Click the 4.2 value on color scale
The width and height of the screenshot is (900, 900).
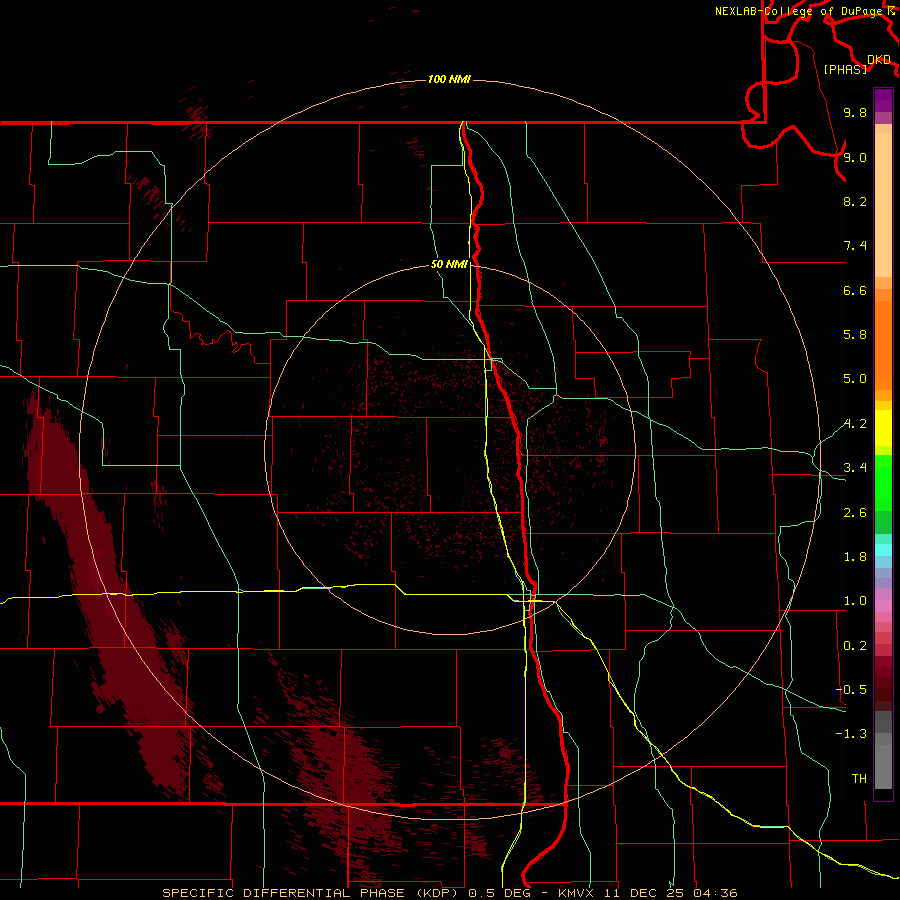point(855,424)
